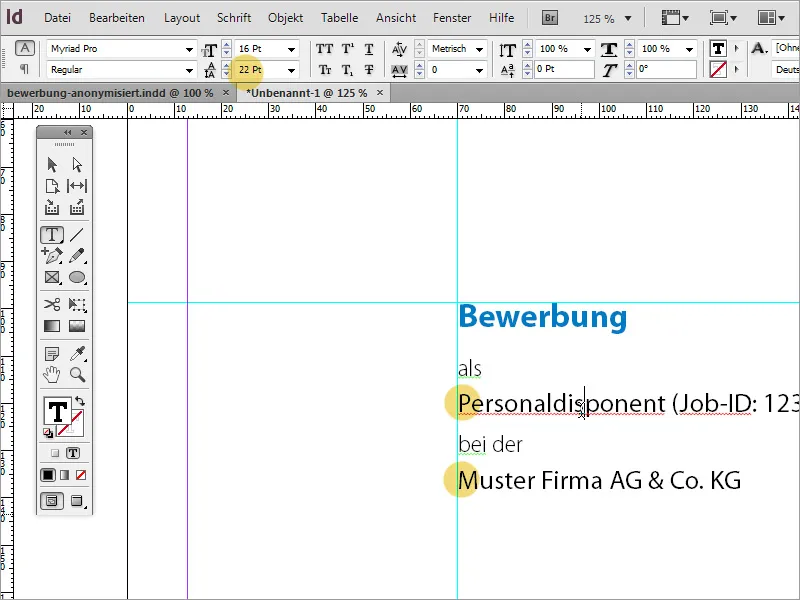
Task: Open the Layout menu
Action: [182, 18]
